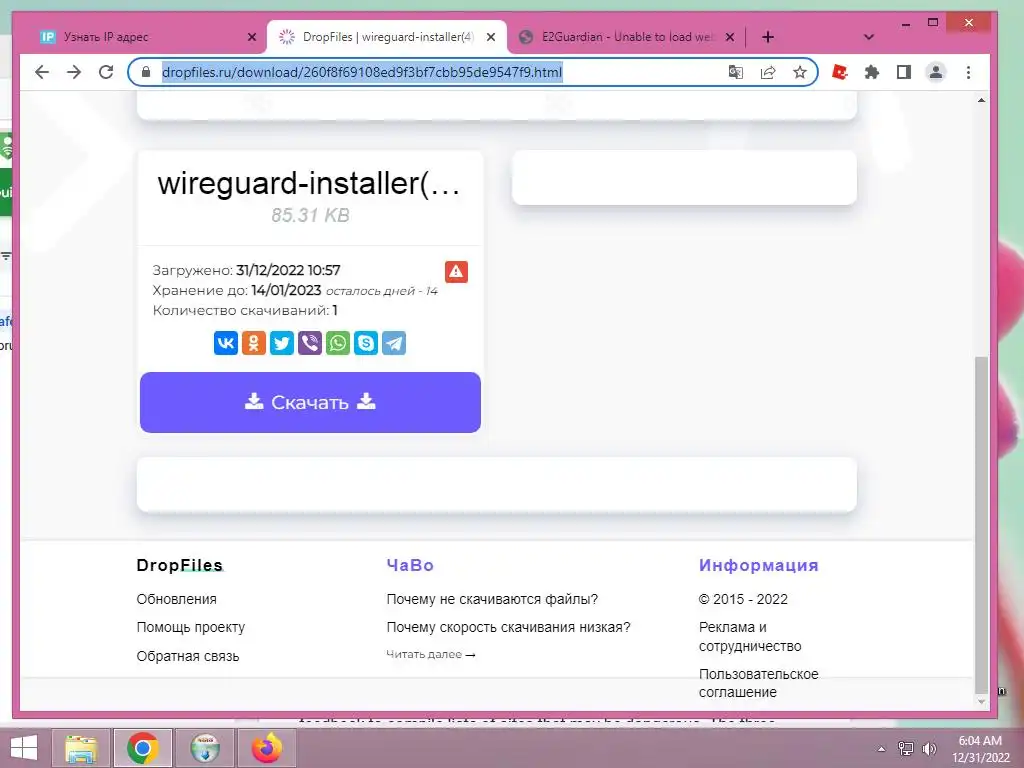The image size is (1024, 768).
Task: Open Почему скорость скачивания низкая? link
Action: click(x=509, y=627)
